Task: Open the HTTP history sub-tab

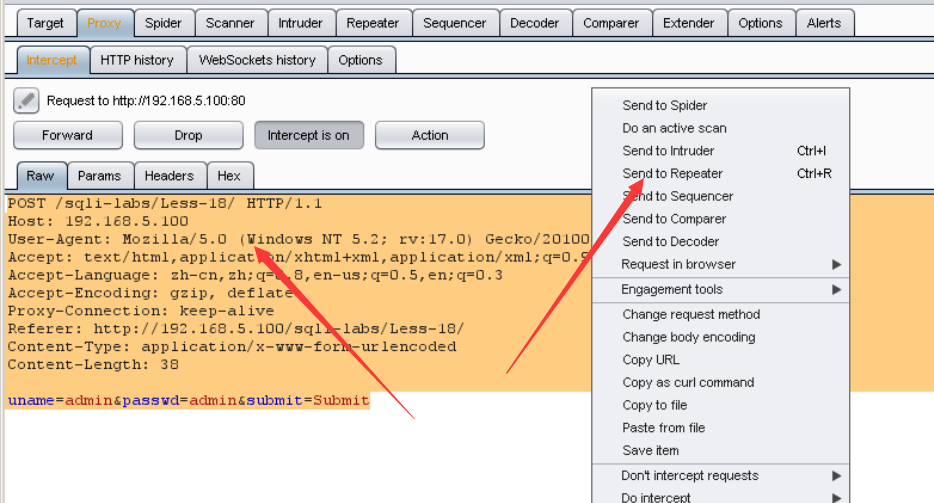Action: (137, 60)
